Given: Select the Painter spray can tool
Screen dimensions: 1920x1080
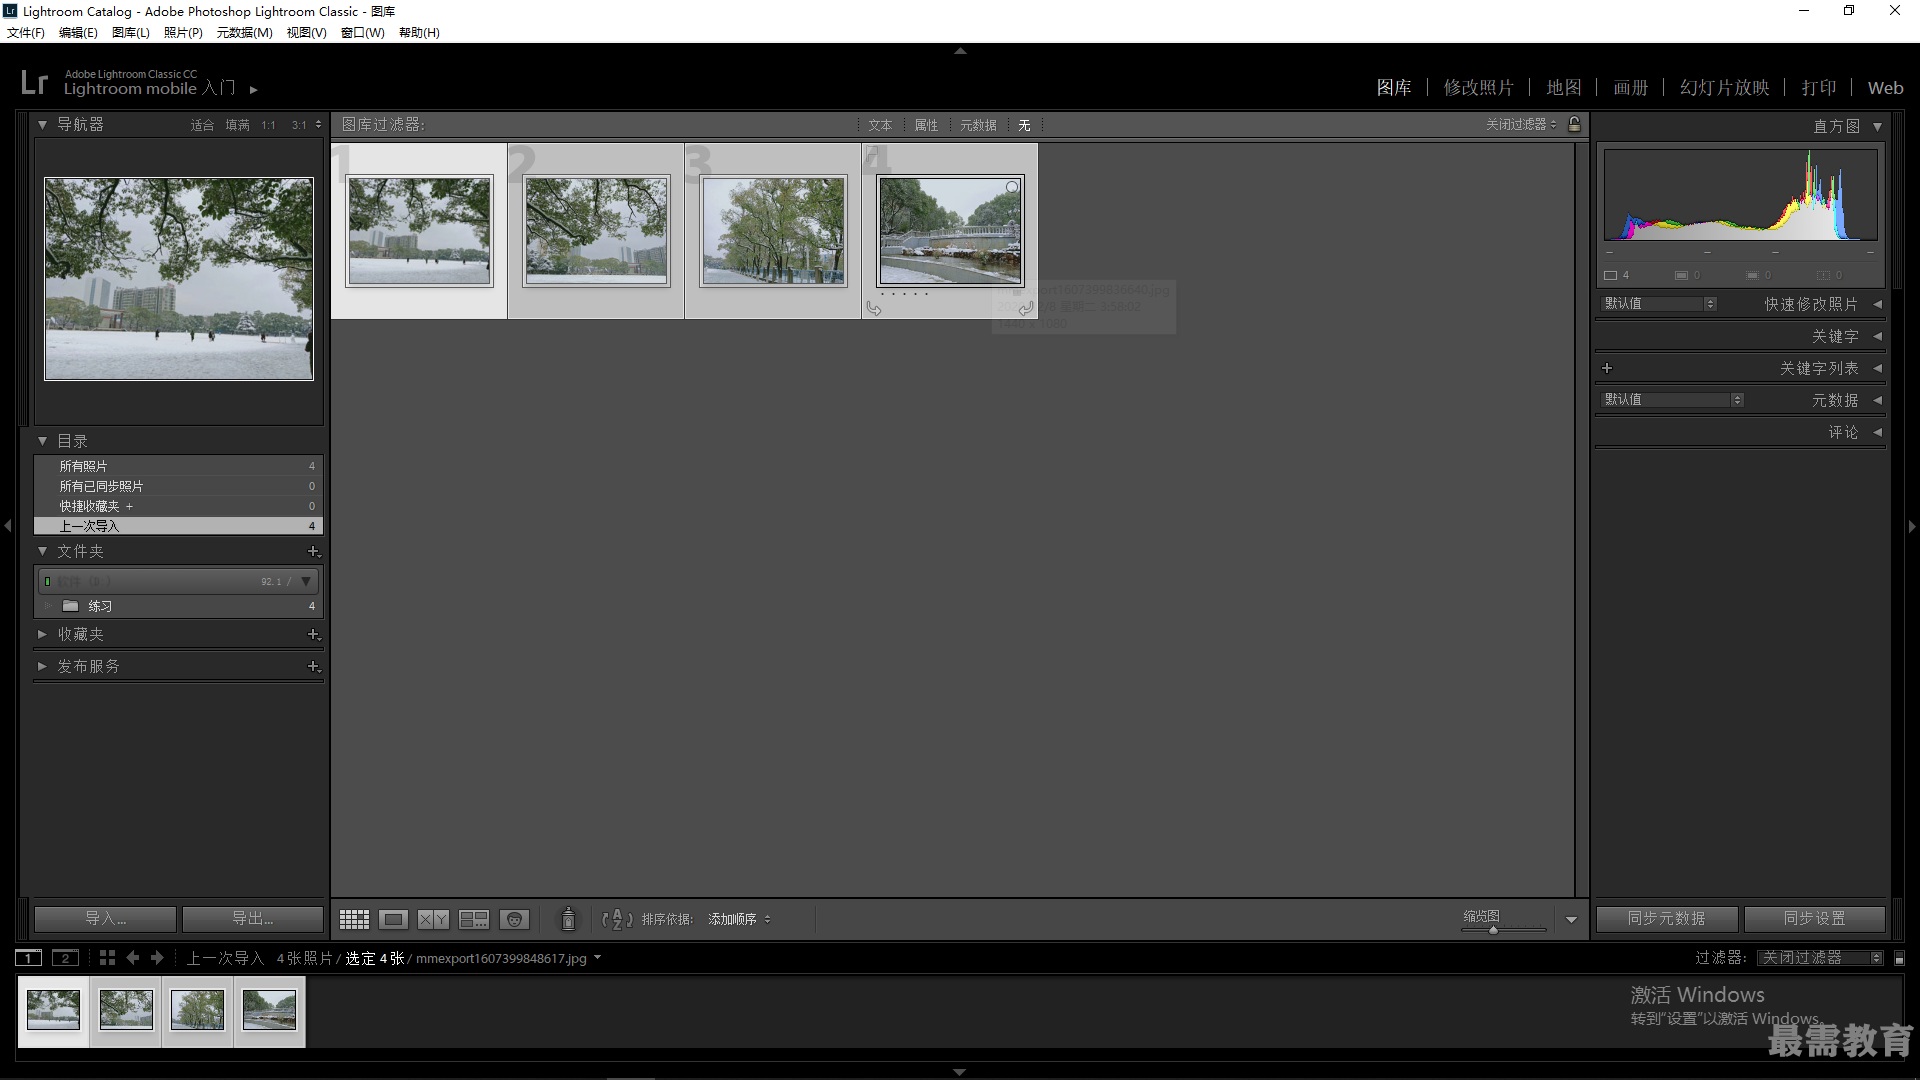Looking at the screenshot, I should [568, 919].
